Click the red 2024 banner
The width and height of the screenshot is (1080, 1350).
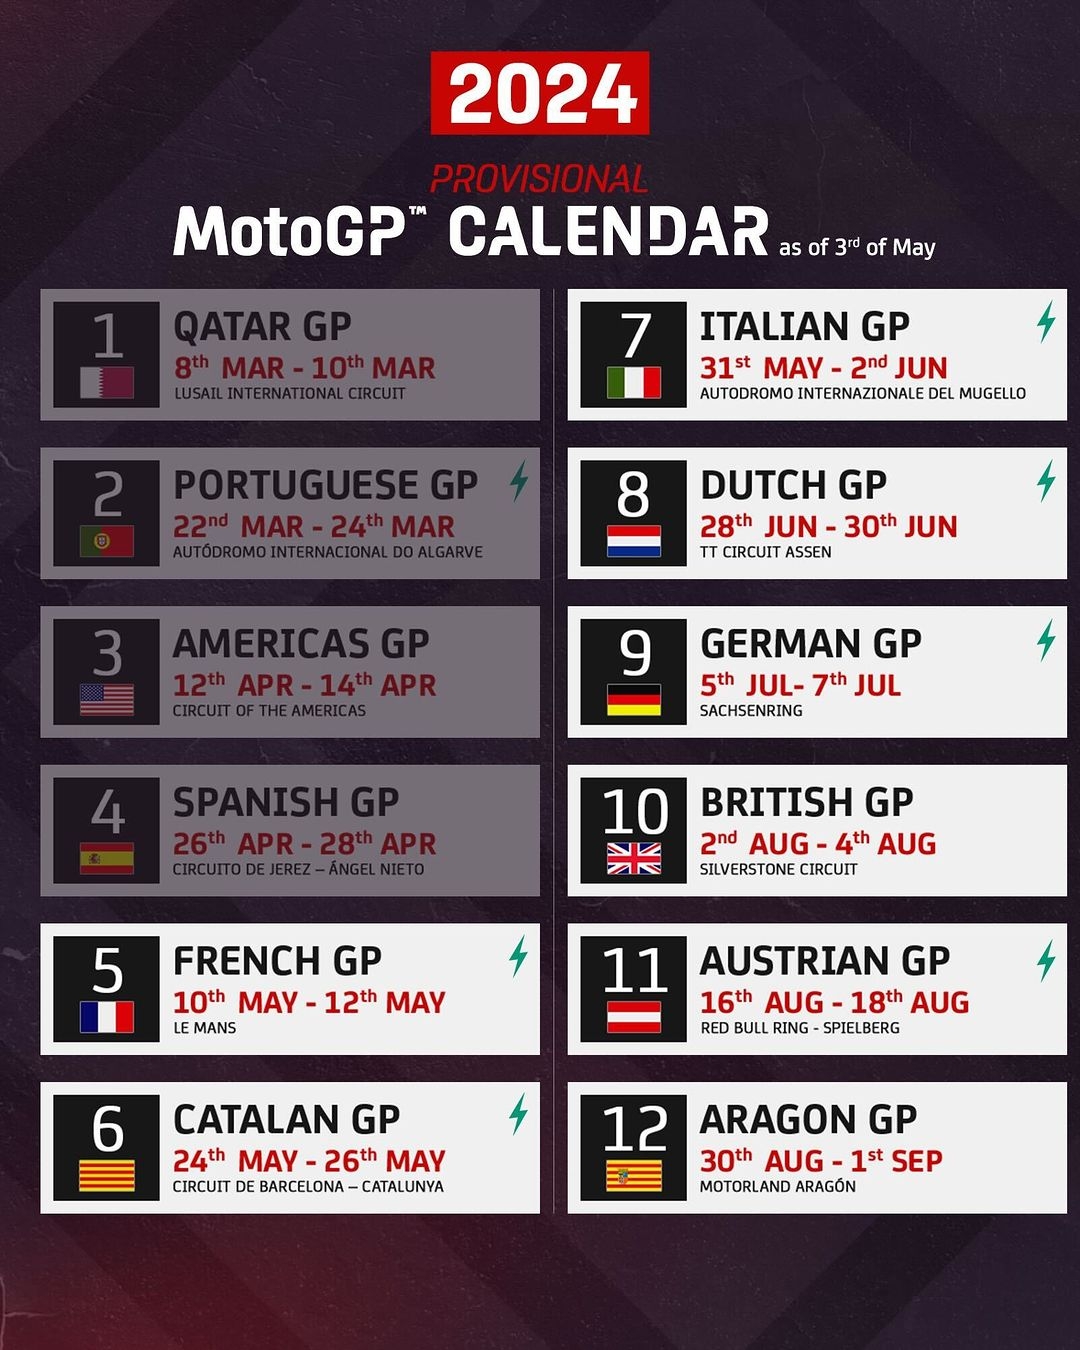pyautogui.click(x=540, y=93)
